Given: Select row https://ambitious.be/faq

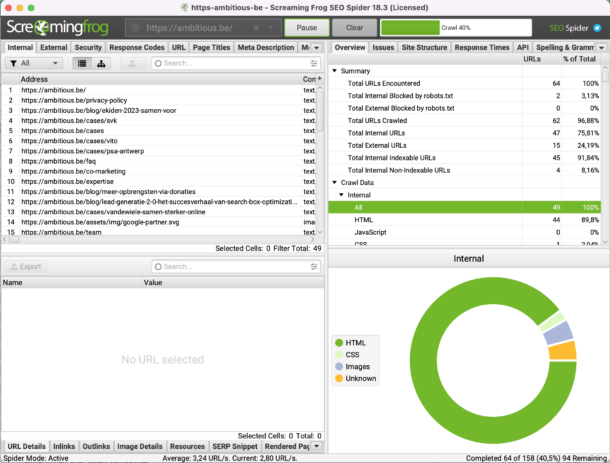Looking at the screenshot, I should coord(160,161).
